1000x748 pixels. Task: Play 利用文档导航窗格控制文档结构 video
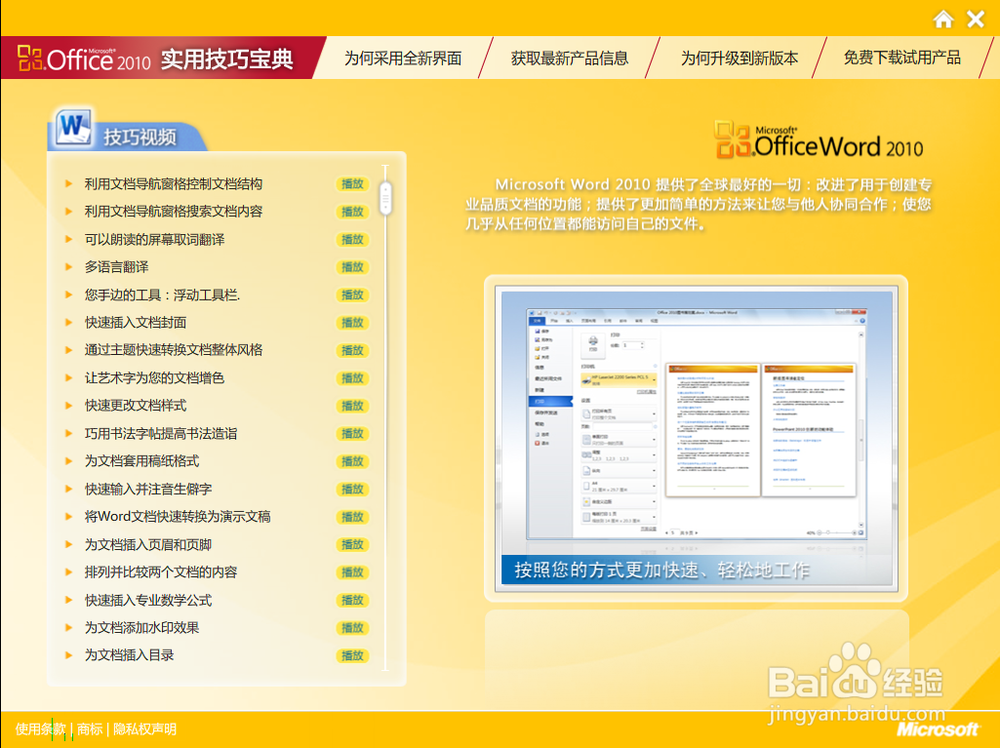pos(353,184)
